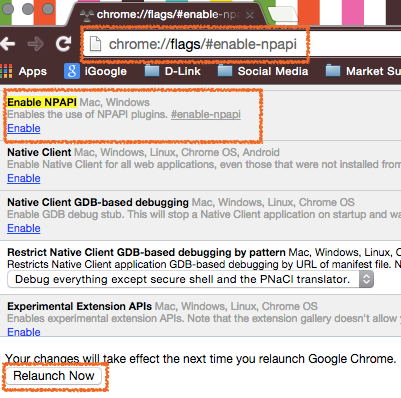Enable Native Client GDB-based debugging
The height and width of the screenshot is (398, 401).
click(x=24, y=228)
